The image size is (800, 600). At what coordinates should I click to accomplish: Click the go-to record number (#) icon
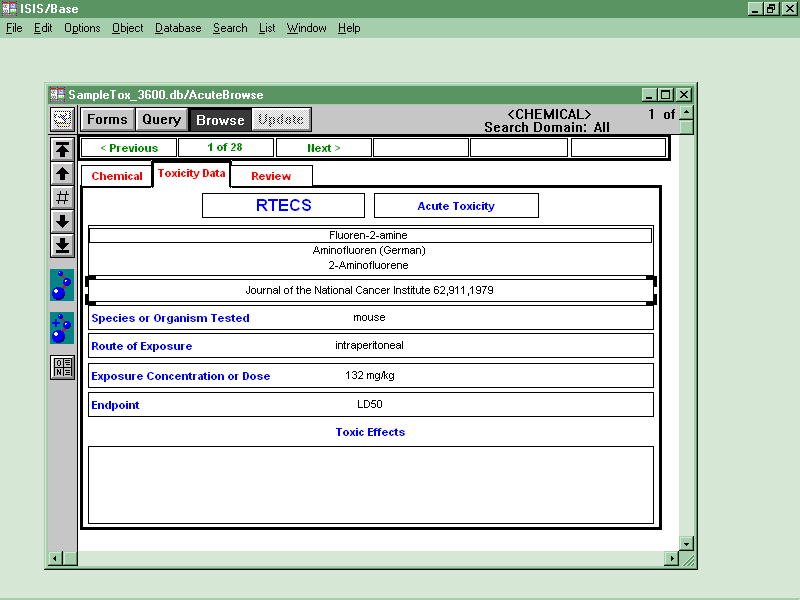pos(62,197)
